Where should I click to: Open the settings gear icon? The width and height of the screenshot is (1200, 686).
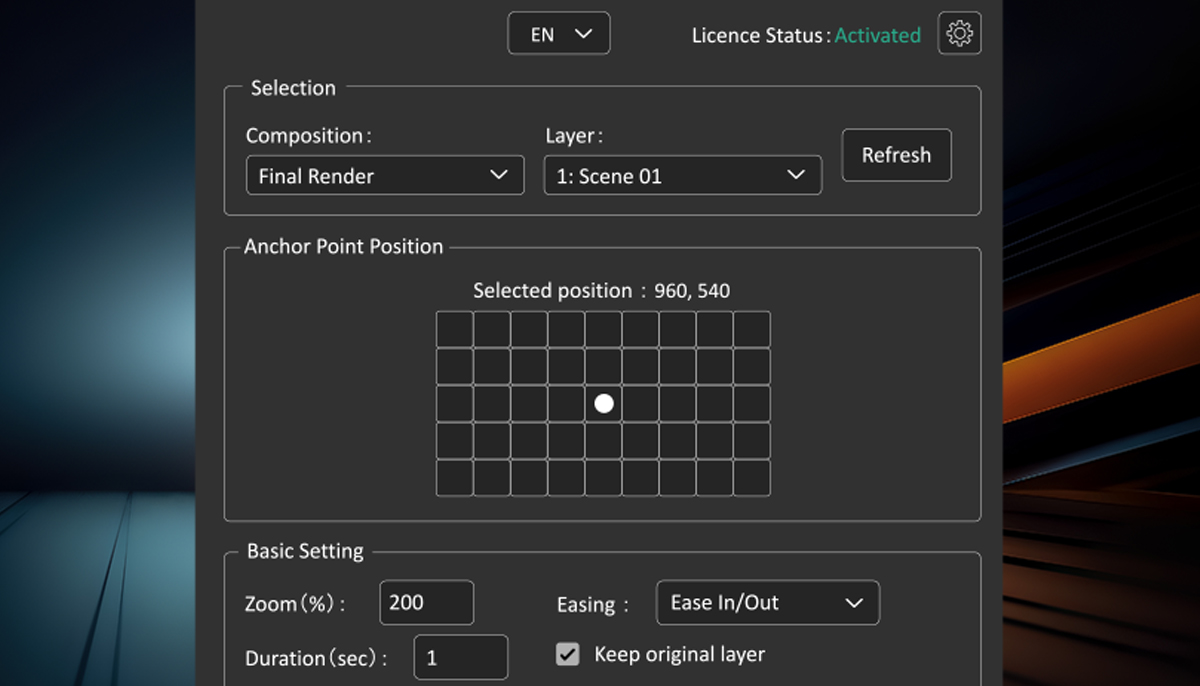(959, 34)
